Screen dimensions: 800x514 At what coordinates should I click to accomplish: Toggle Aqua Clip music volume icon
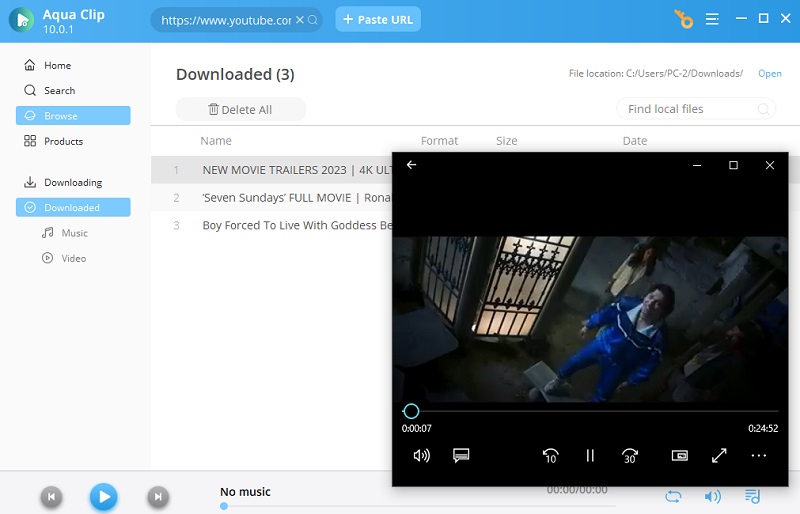(x=712, y=496)
